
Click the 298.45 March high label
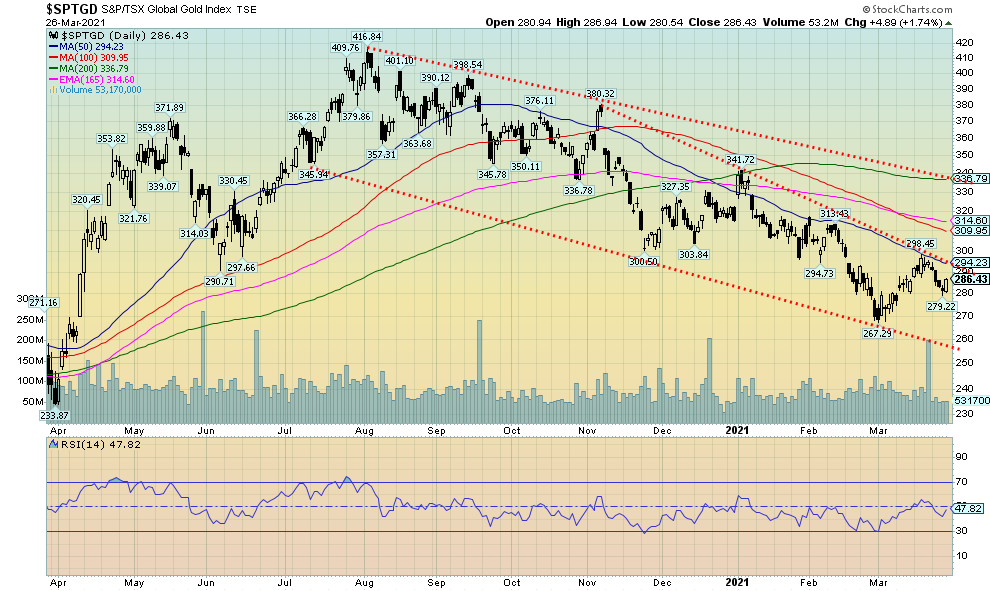[920, 243]
